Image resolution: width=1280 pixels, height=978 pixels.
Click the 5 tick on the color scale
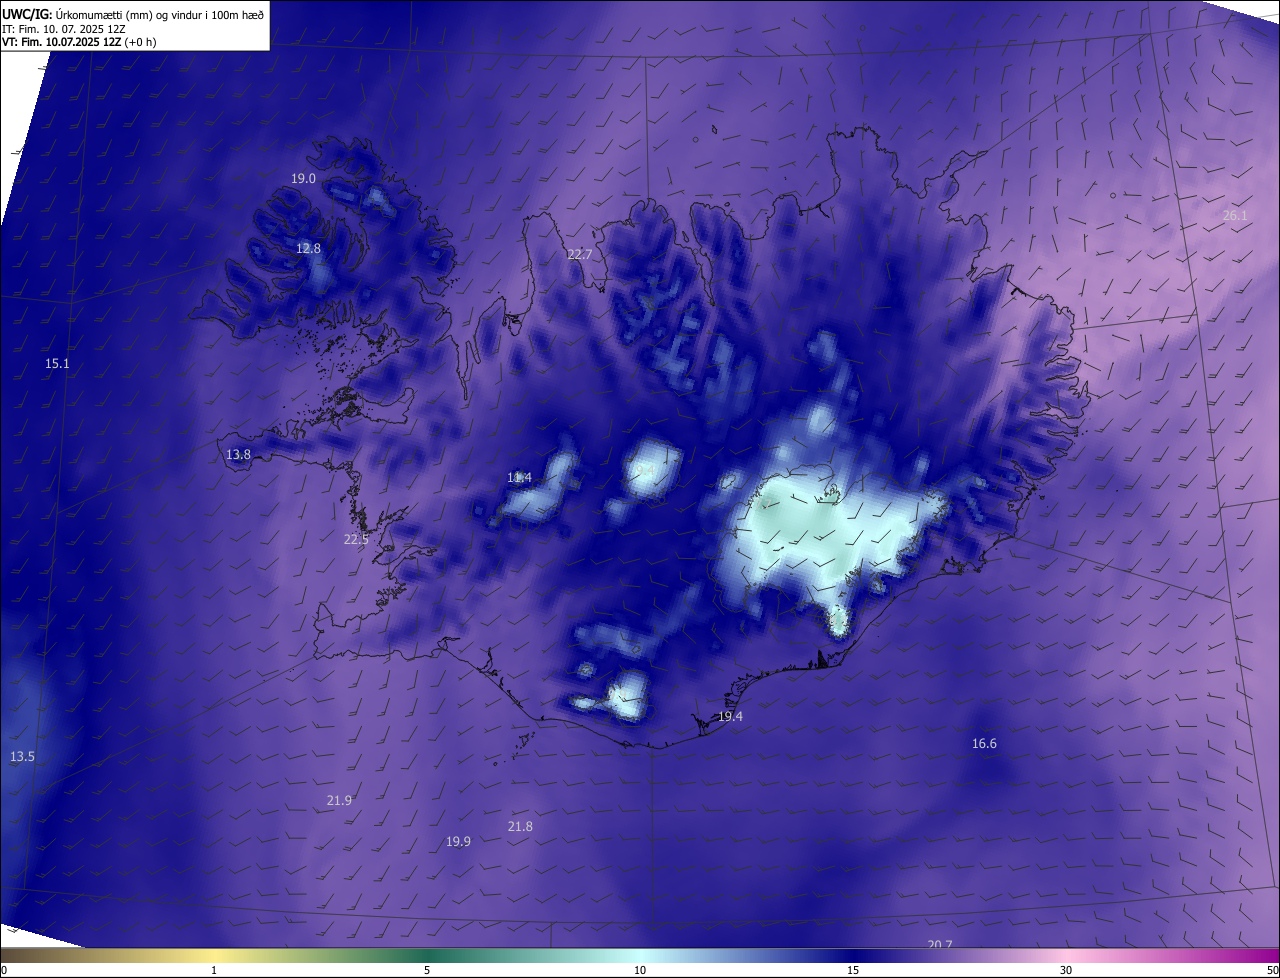pyautogui.click(x=427, y=970)
